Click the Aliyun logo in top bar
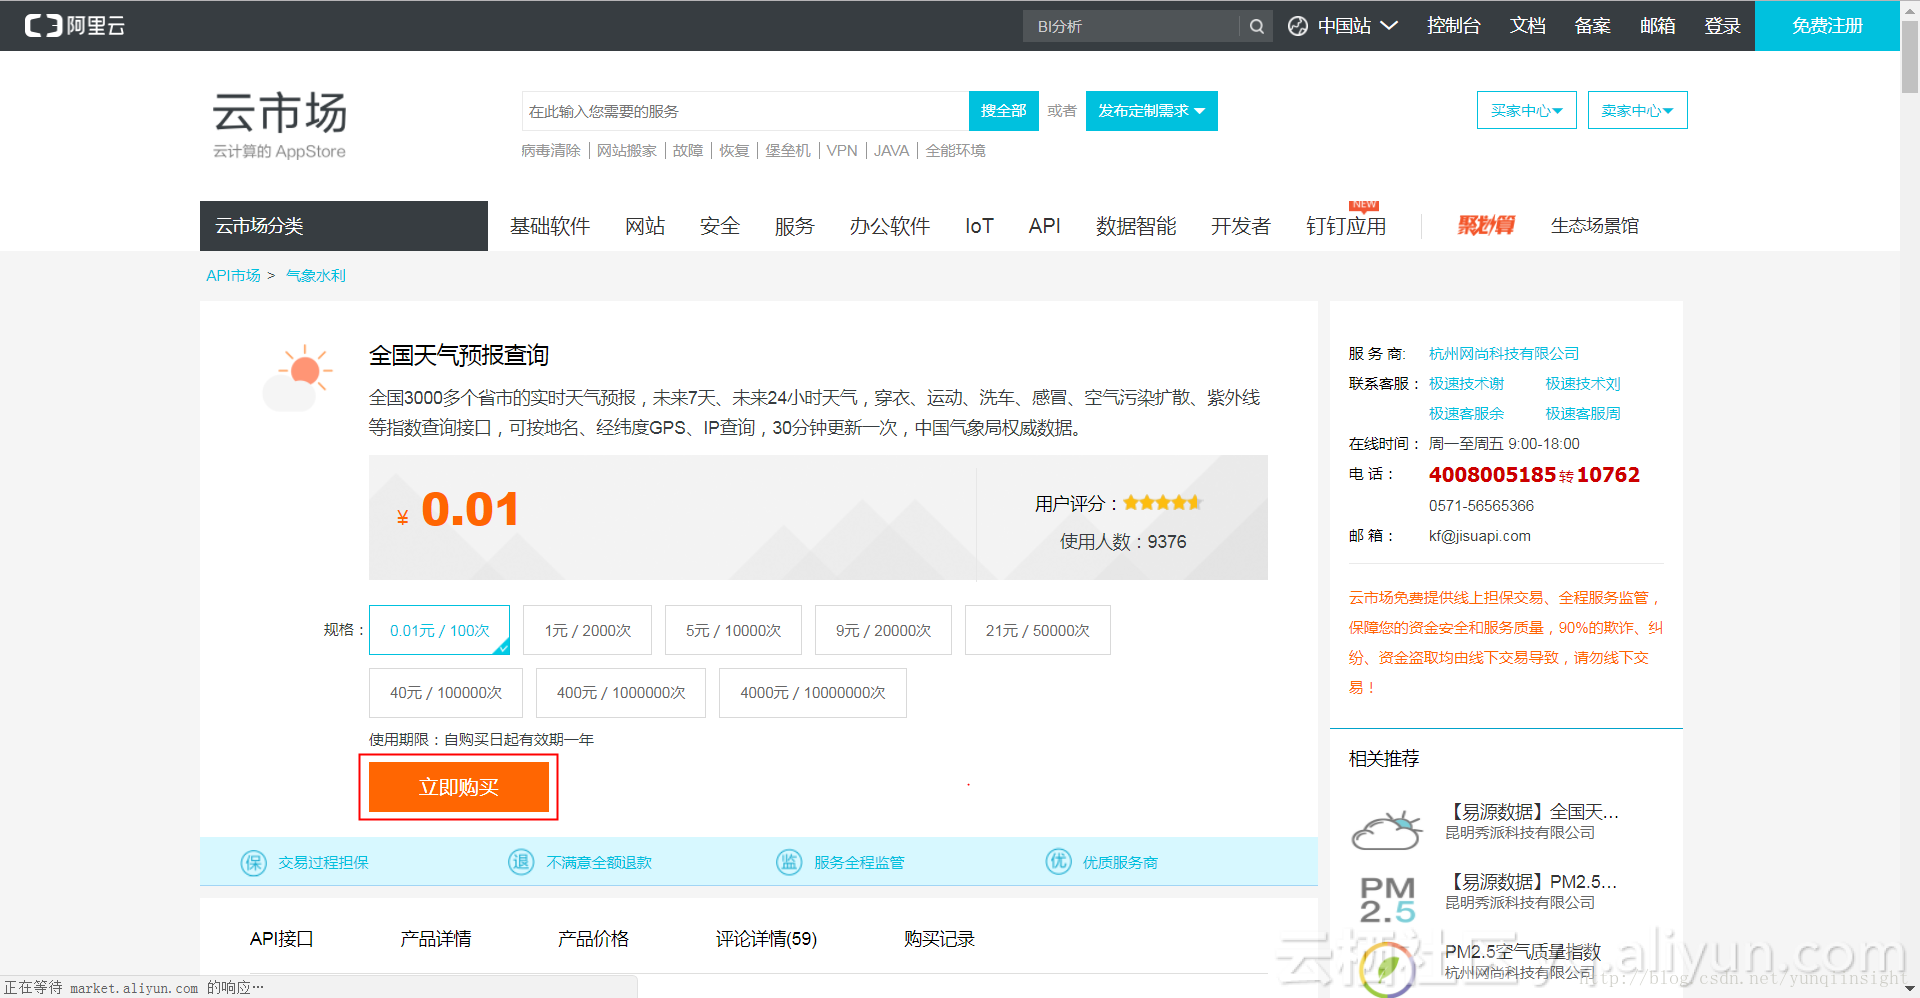1920x998 pixels. (75, 25)
